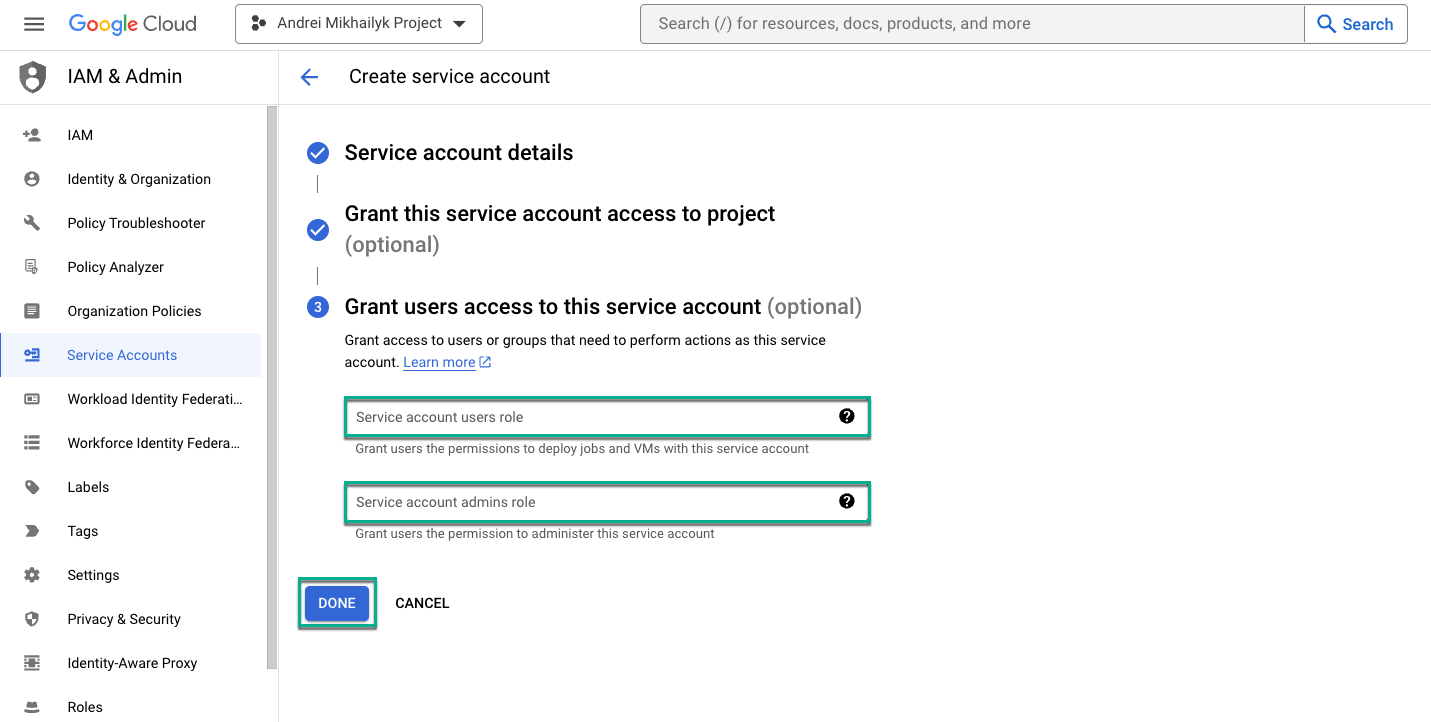
Task: Click the Settings gear icon in sidebar
Action: click(x=32, y=575)
